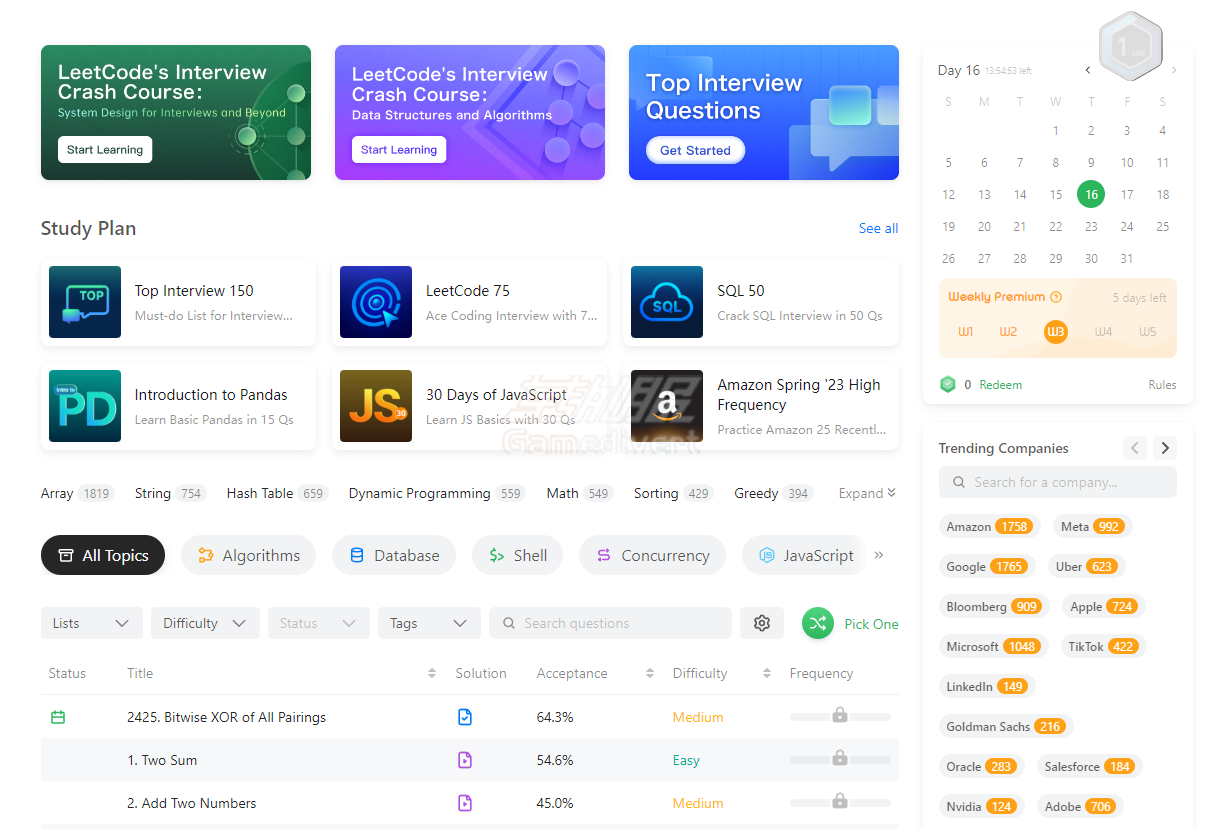Select the JavaScript topic tab
Screen dimensions: 1205x829
coord(804,555)
